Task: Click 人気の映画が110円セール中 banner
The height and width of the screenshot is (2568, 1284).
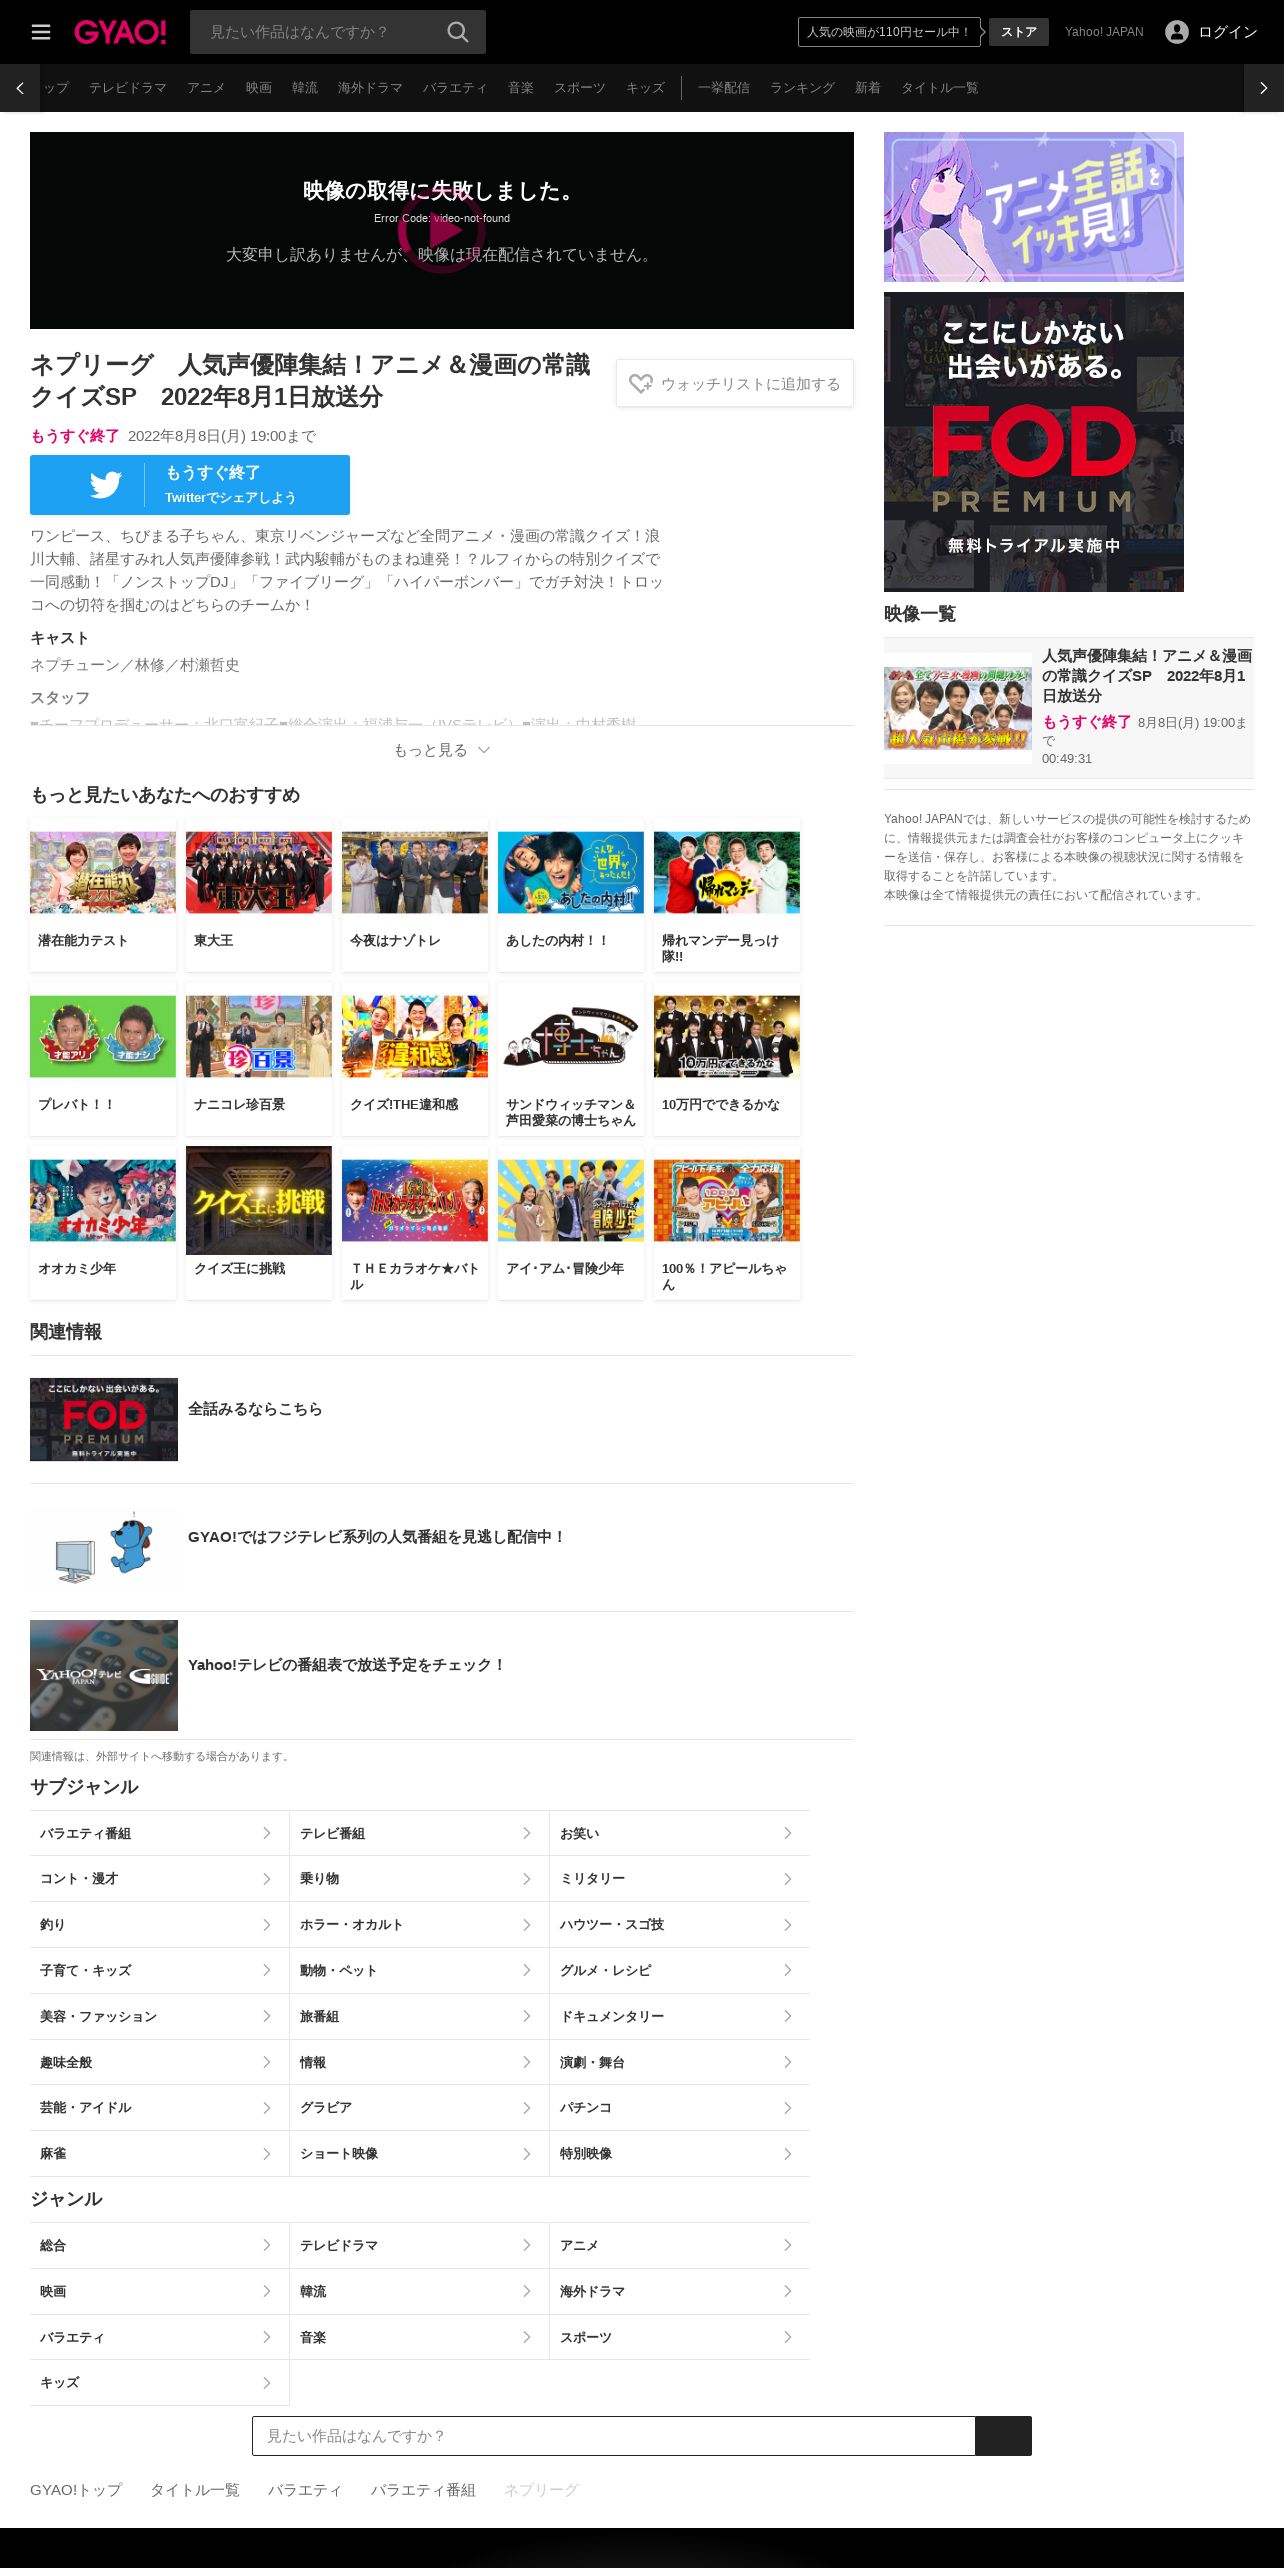Action: 889,32
